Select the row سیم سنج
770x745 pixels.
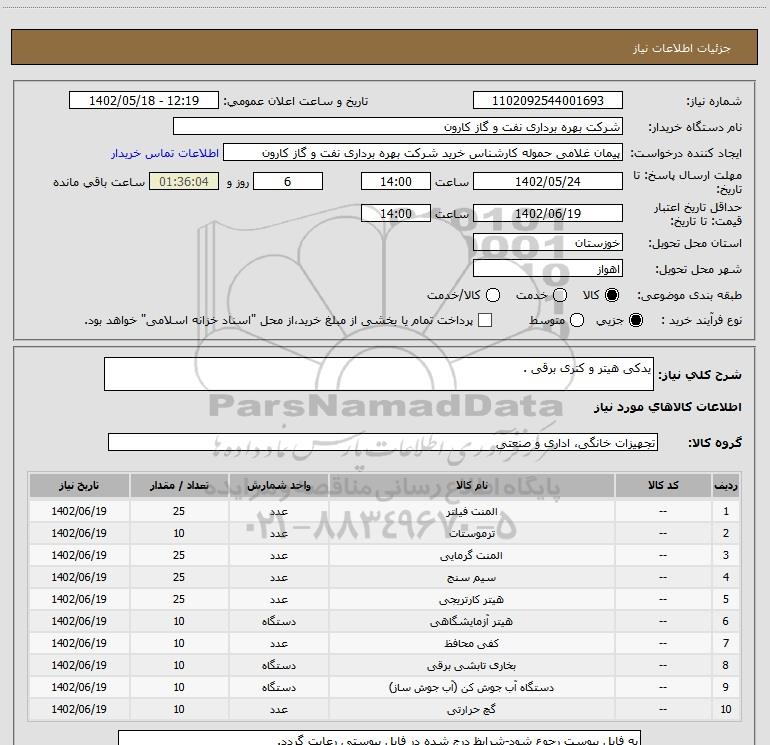[384, 578]
